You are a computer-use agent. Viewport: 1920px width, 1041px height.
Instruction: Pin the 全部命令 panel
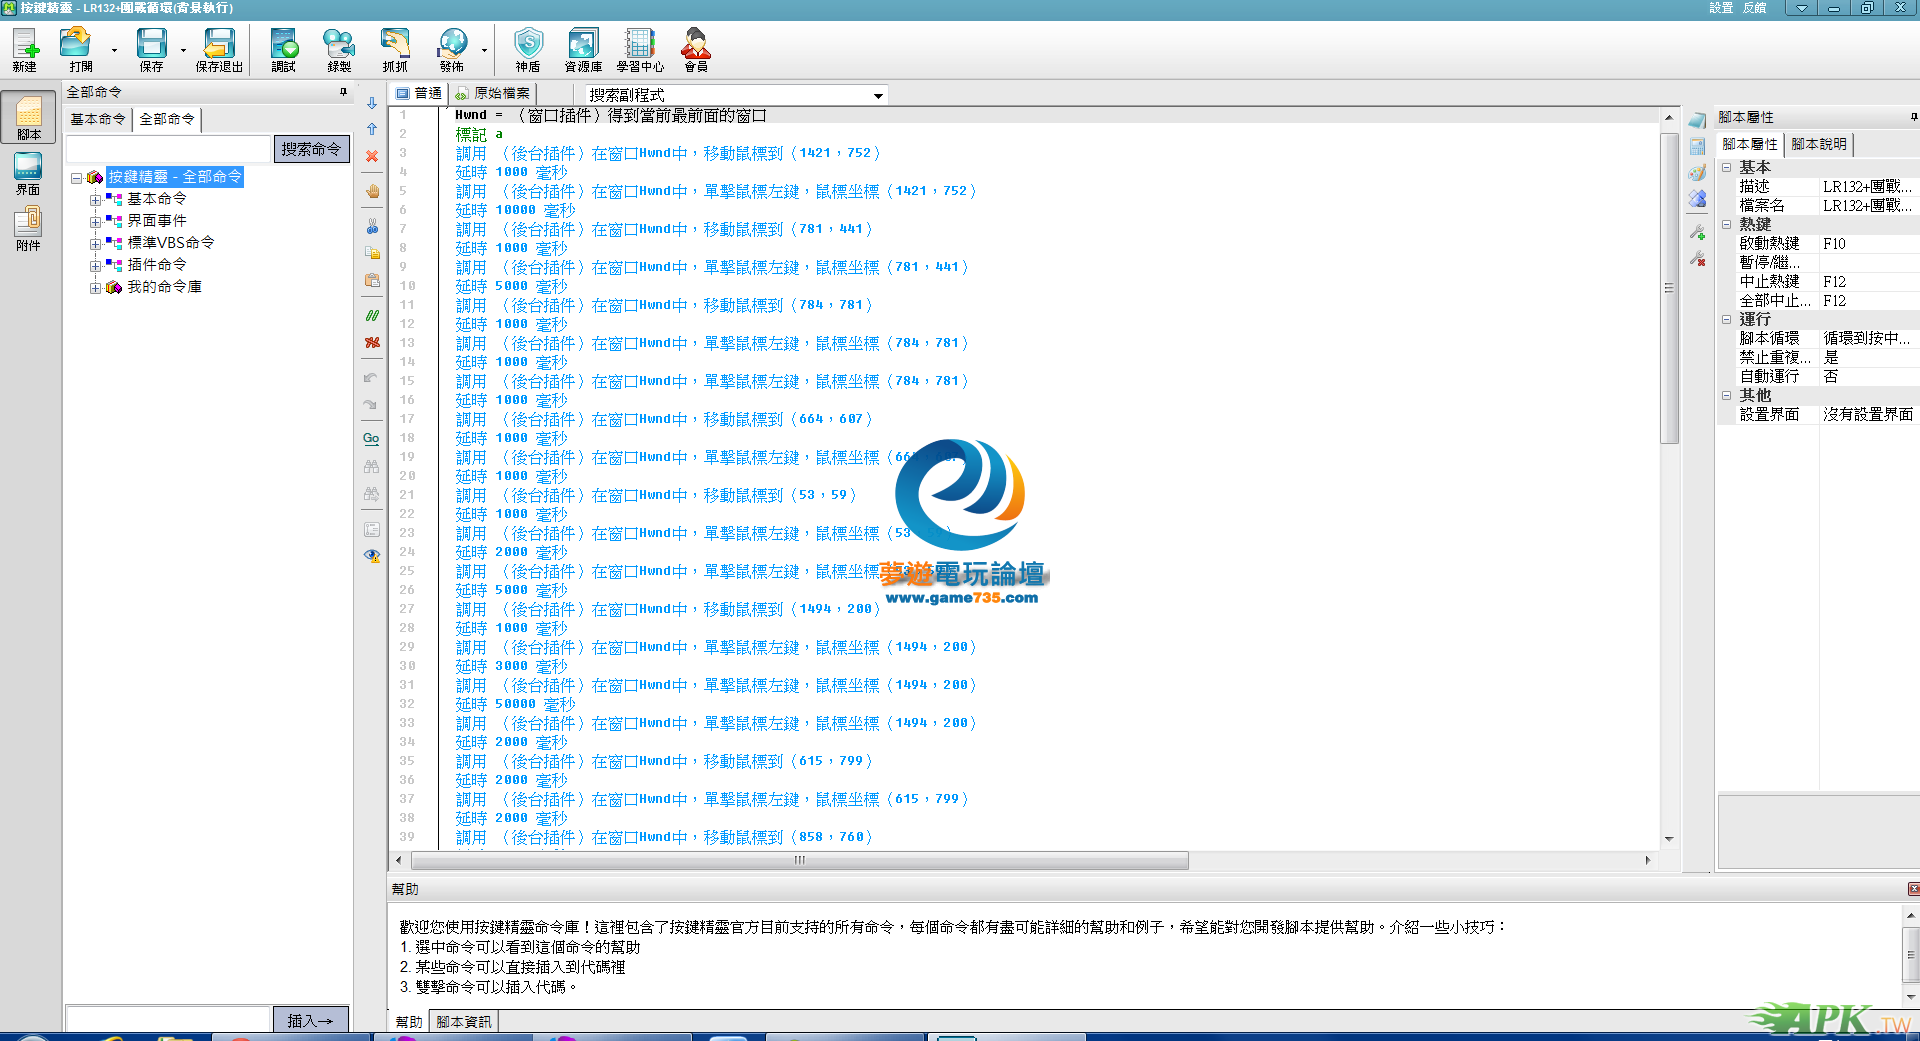coord(343,92)
